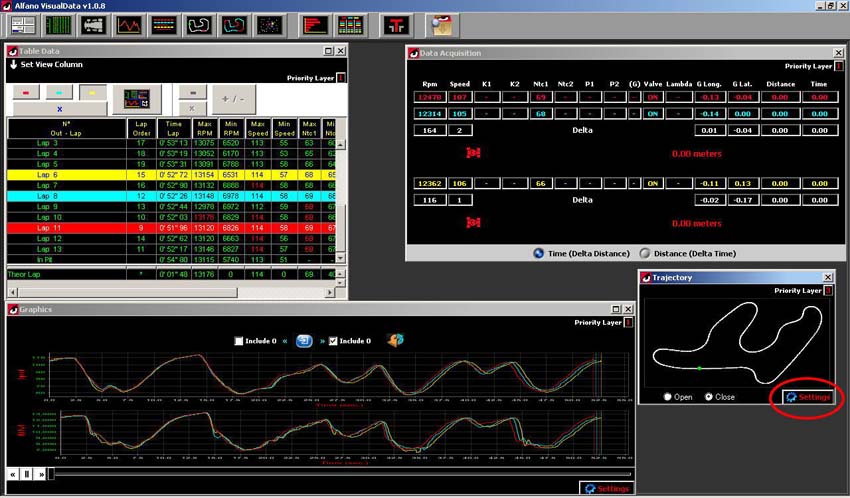Click the first red kart marker in Data Acquisition
Viewport: 850px width, 498px height.
(473, 153)
